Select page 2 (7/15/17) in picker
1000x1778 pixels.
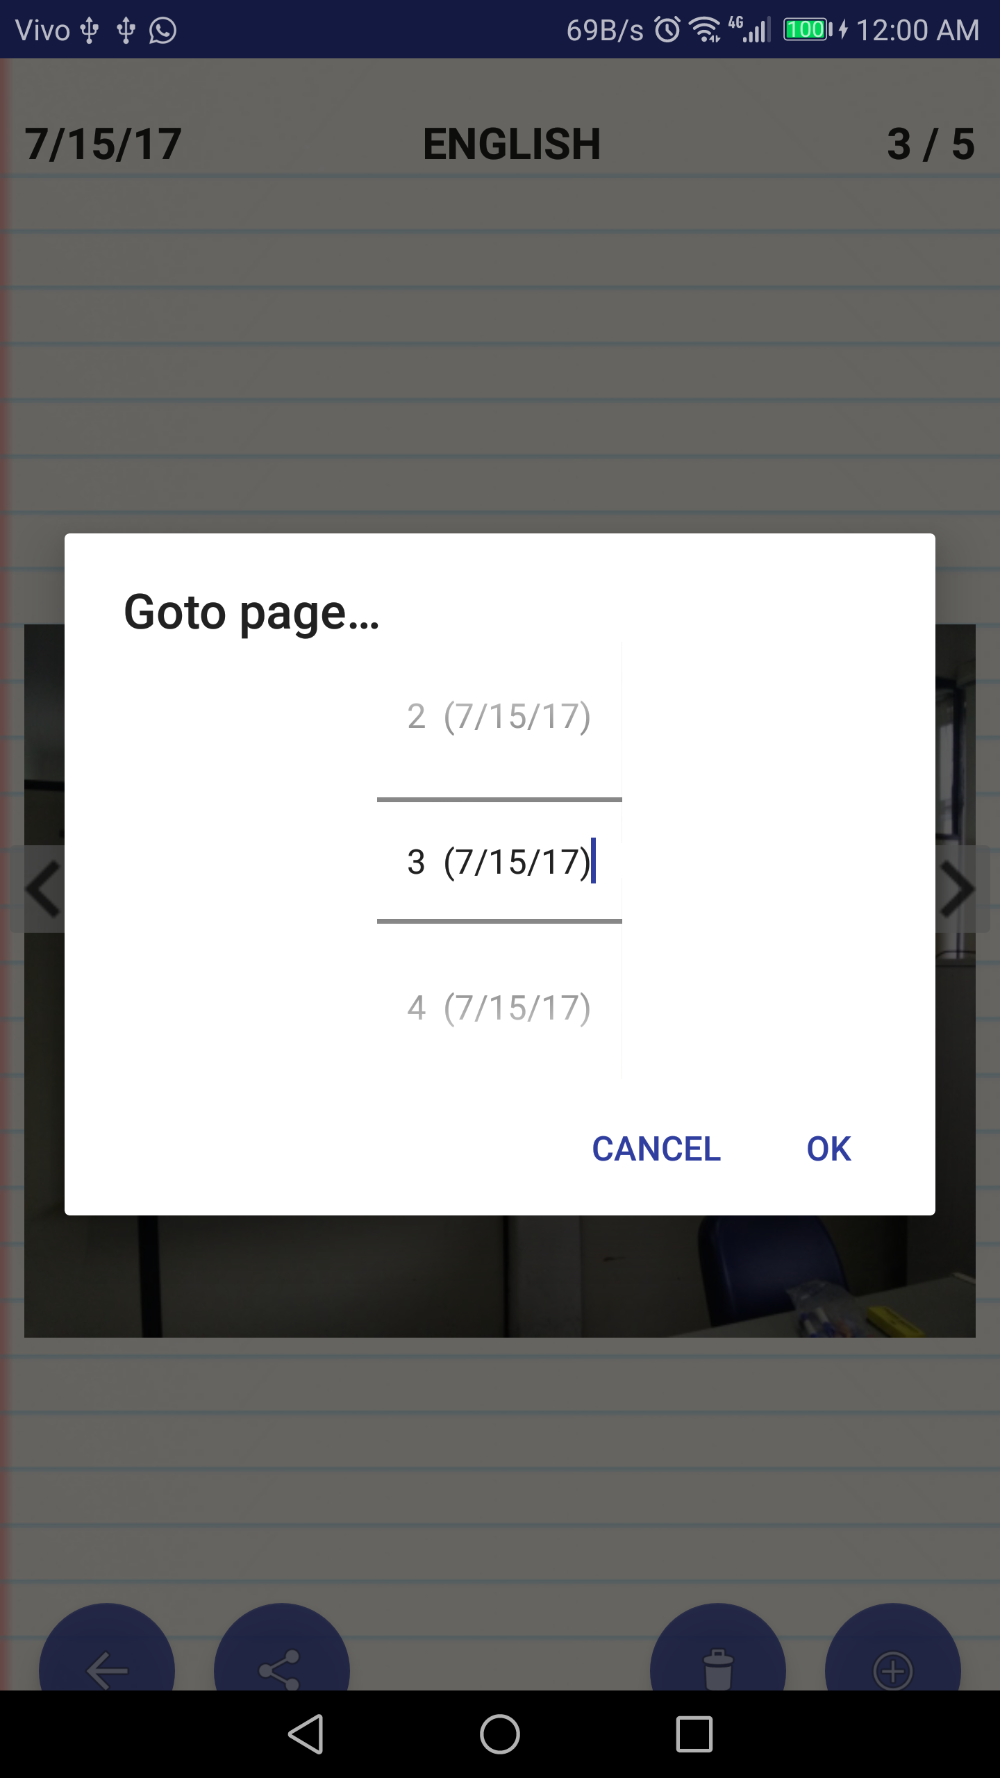click(x=499, y=716)
